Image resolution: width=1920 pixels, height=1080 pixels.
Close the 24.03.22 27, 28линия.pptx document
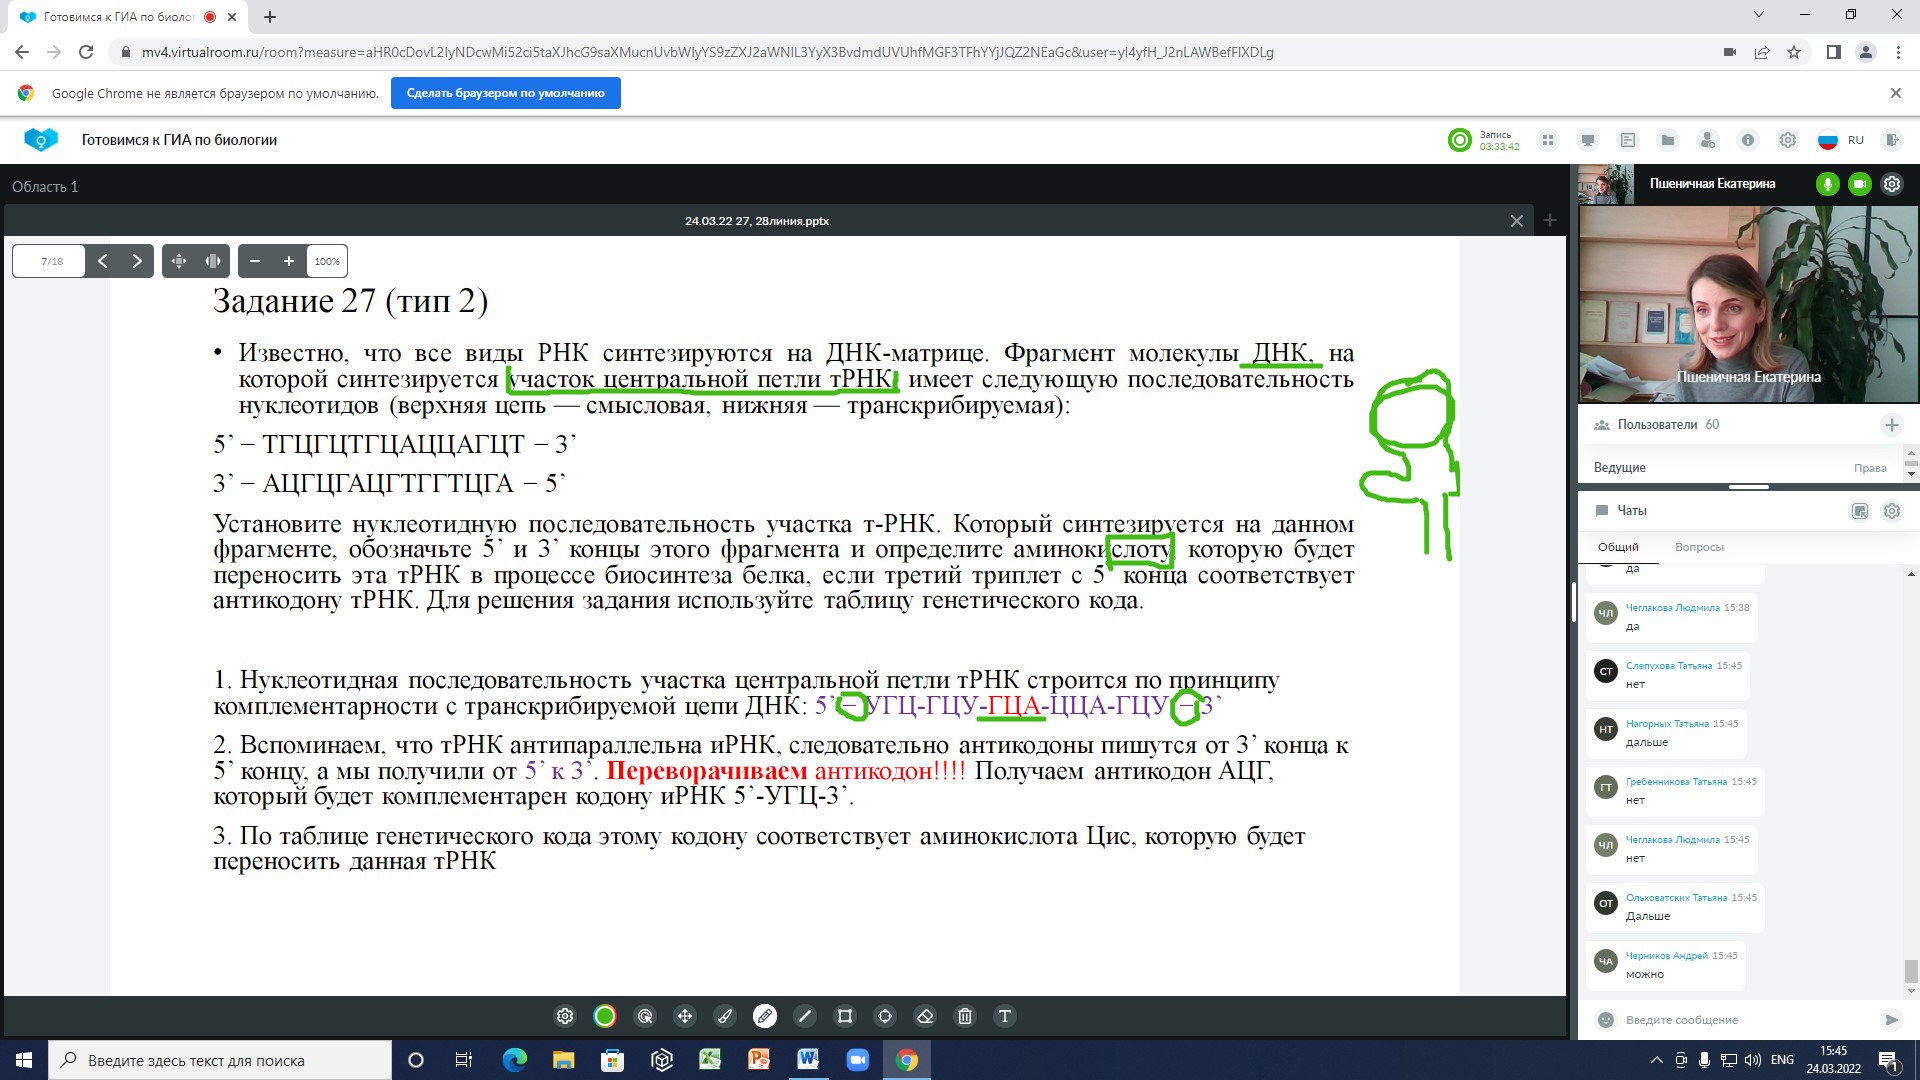[1517, 221]
